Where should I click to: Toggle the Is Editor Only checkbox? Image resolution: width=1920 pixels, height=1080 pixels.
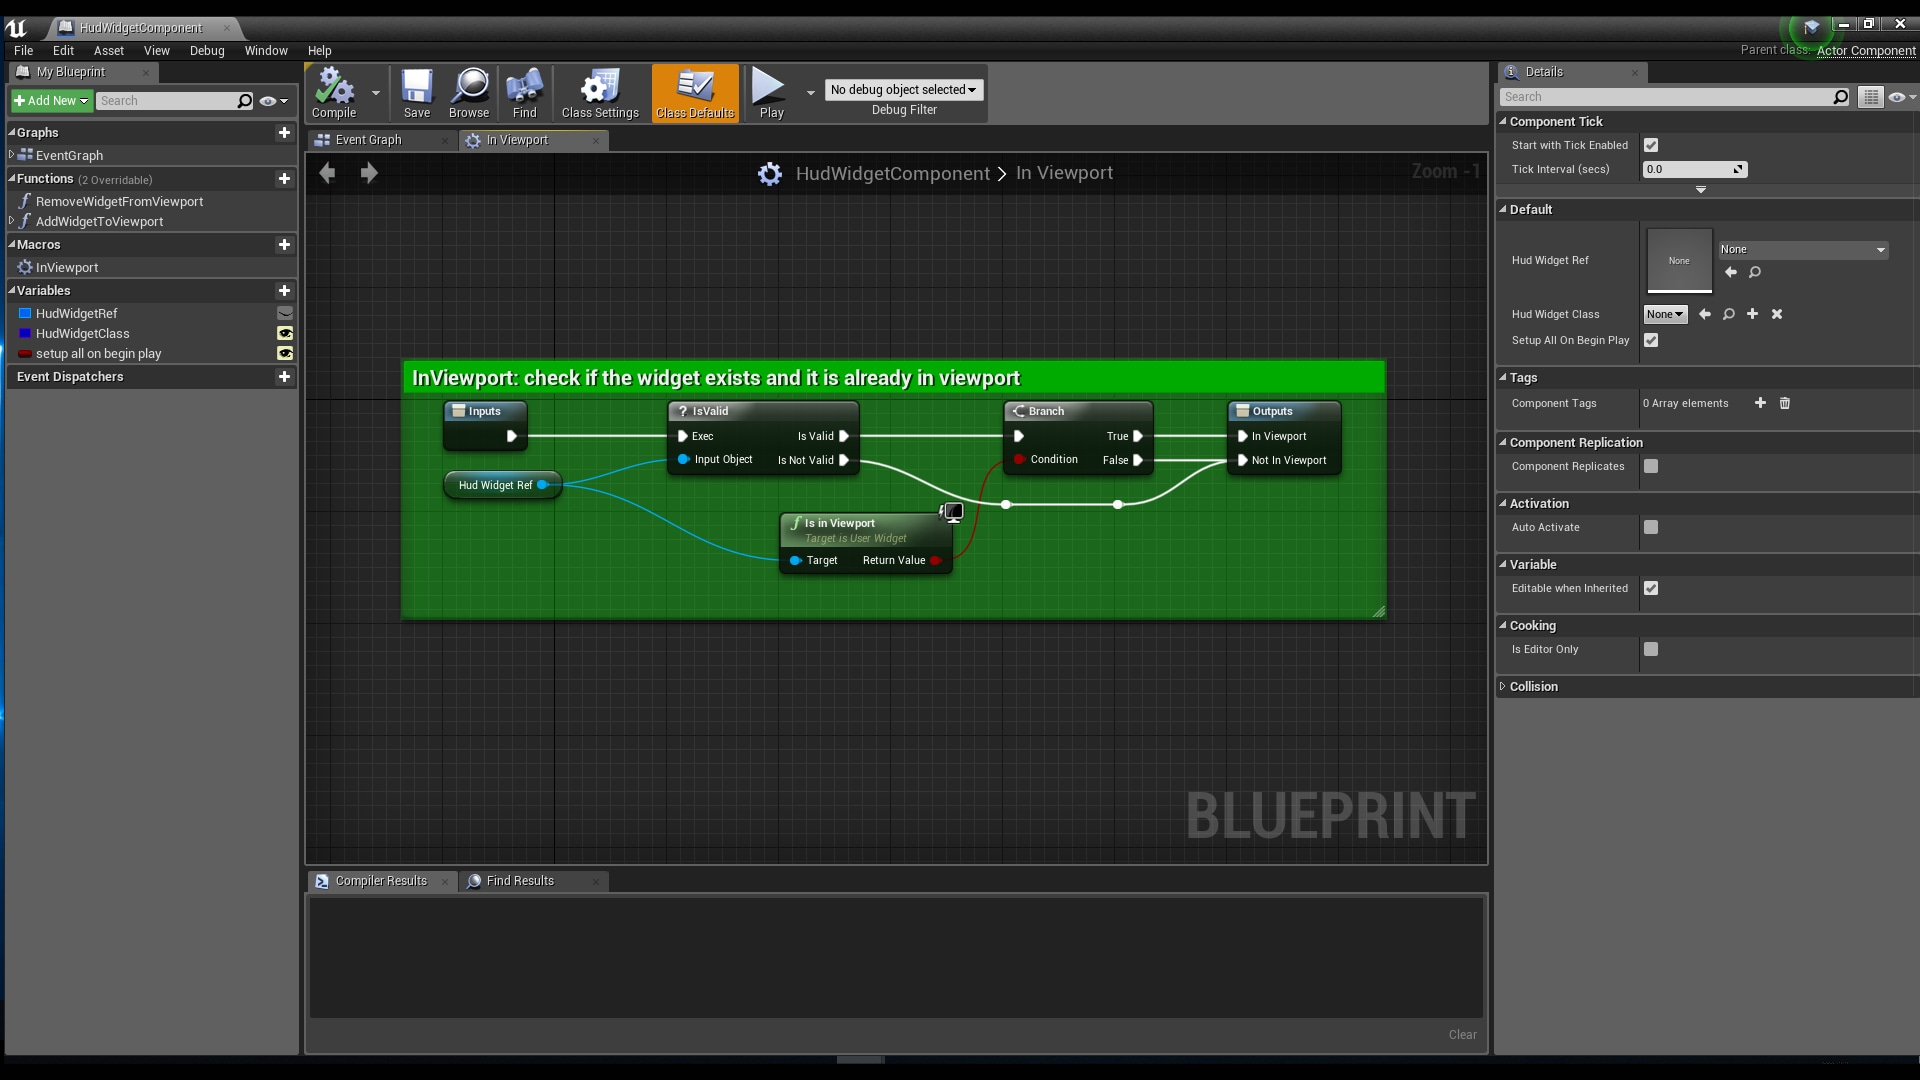(1651, 649)
